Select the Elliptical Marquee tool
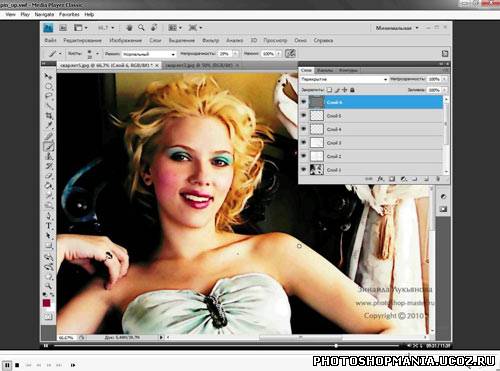The height and width of the screenshot is (371, 500). [x=49, y=86]
